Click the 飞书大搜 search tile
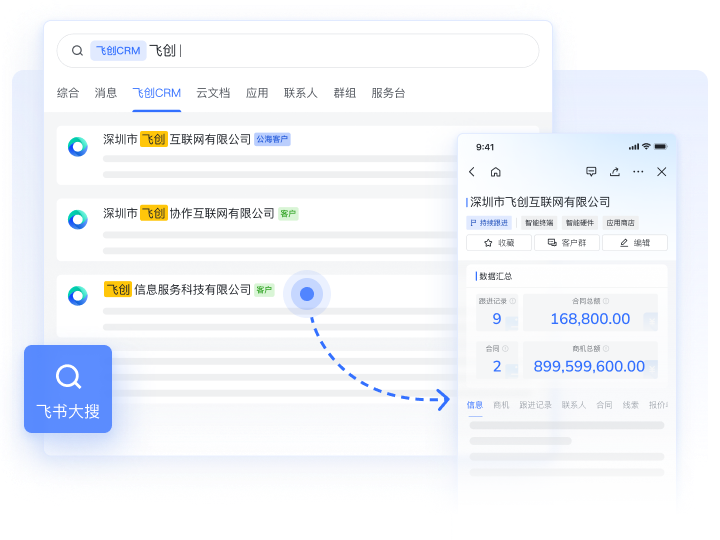720x540 pixels. coord(68,388)
